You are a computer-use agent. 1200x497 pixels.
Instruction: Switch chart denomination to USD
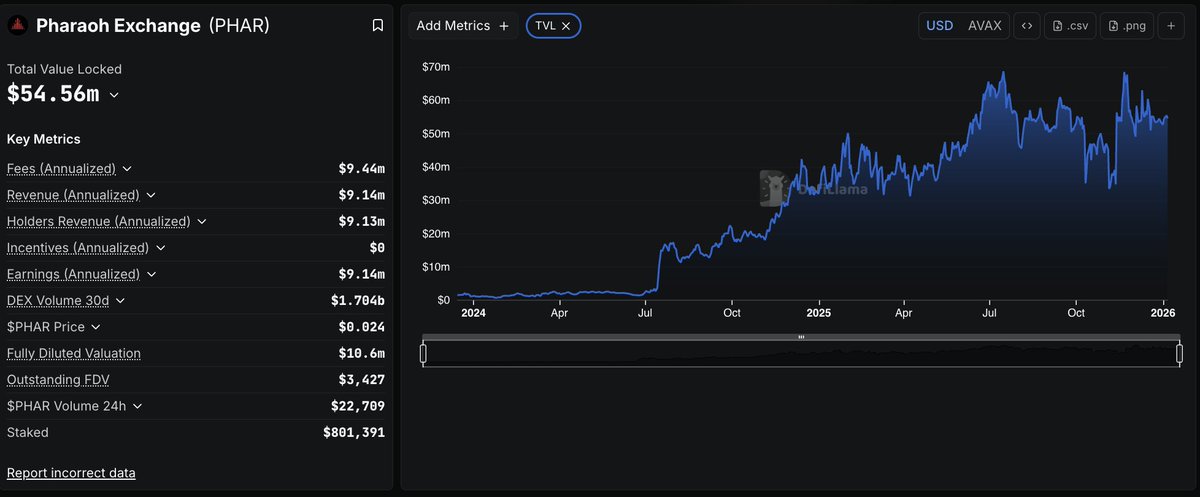click(940, 26)
